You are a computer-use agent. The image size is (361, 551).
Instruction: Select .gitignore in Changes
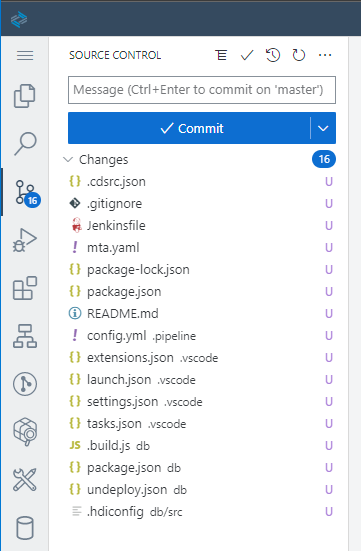pos(199,204)
